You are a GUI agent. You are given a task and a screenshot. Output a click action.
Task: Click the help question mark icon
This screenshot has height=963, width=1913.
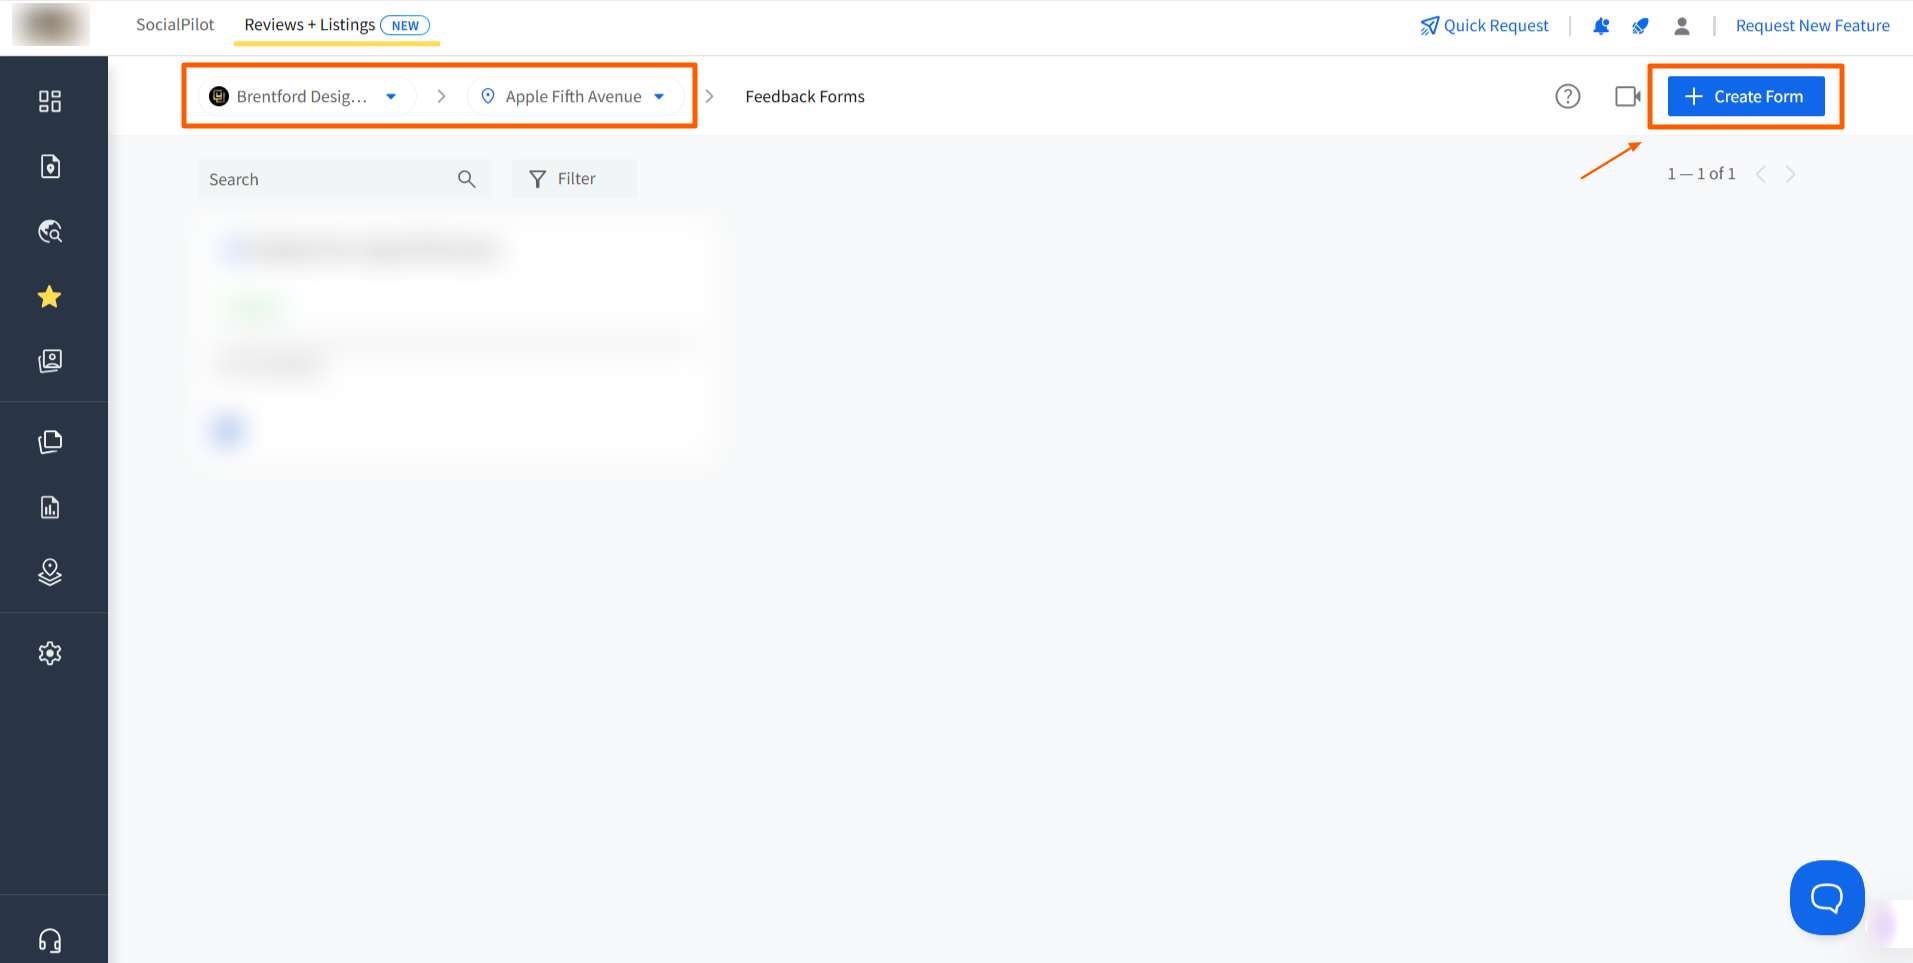click(x=1568, y=96)
